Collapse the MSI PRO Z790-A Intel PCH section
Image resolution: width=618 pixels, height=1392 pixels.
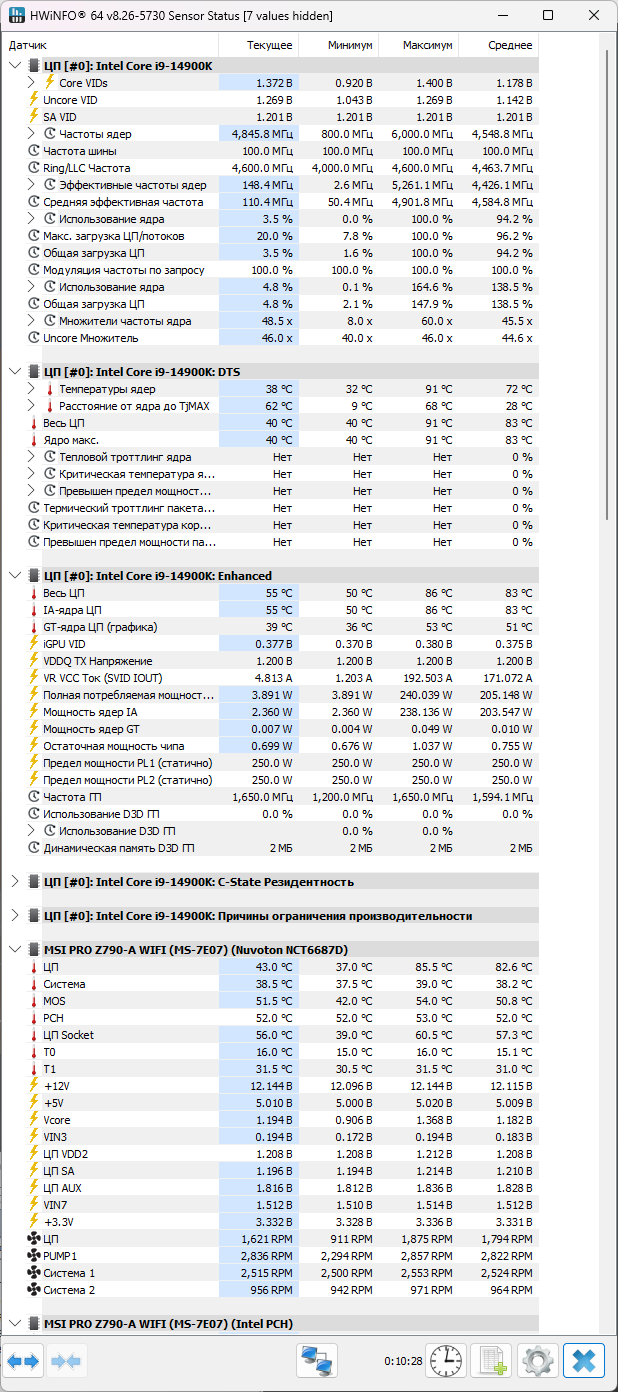pos(14,1324)
